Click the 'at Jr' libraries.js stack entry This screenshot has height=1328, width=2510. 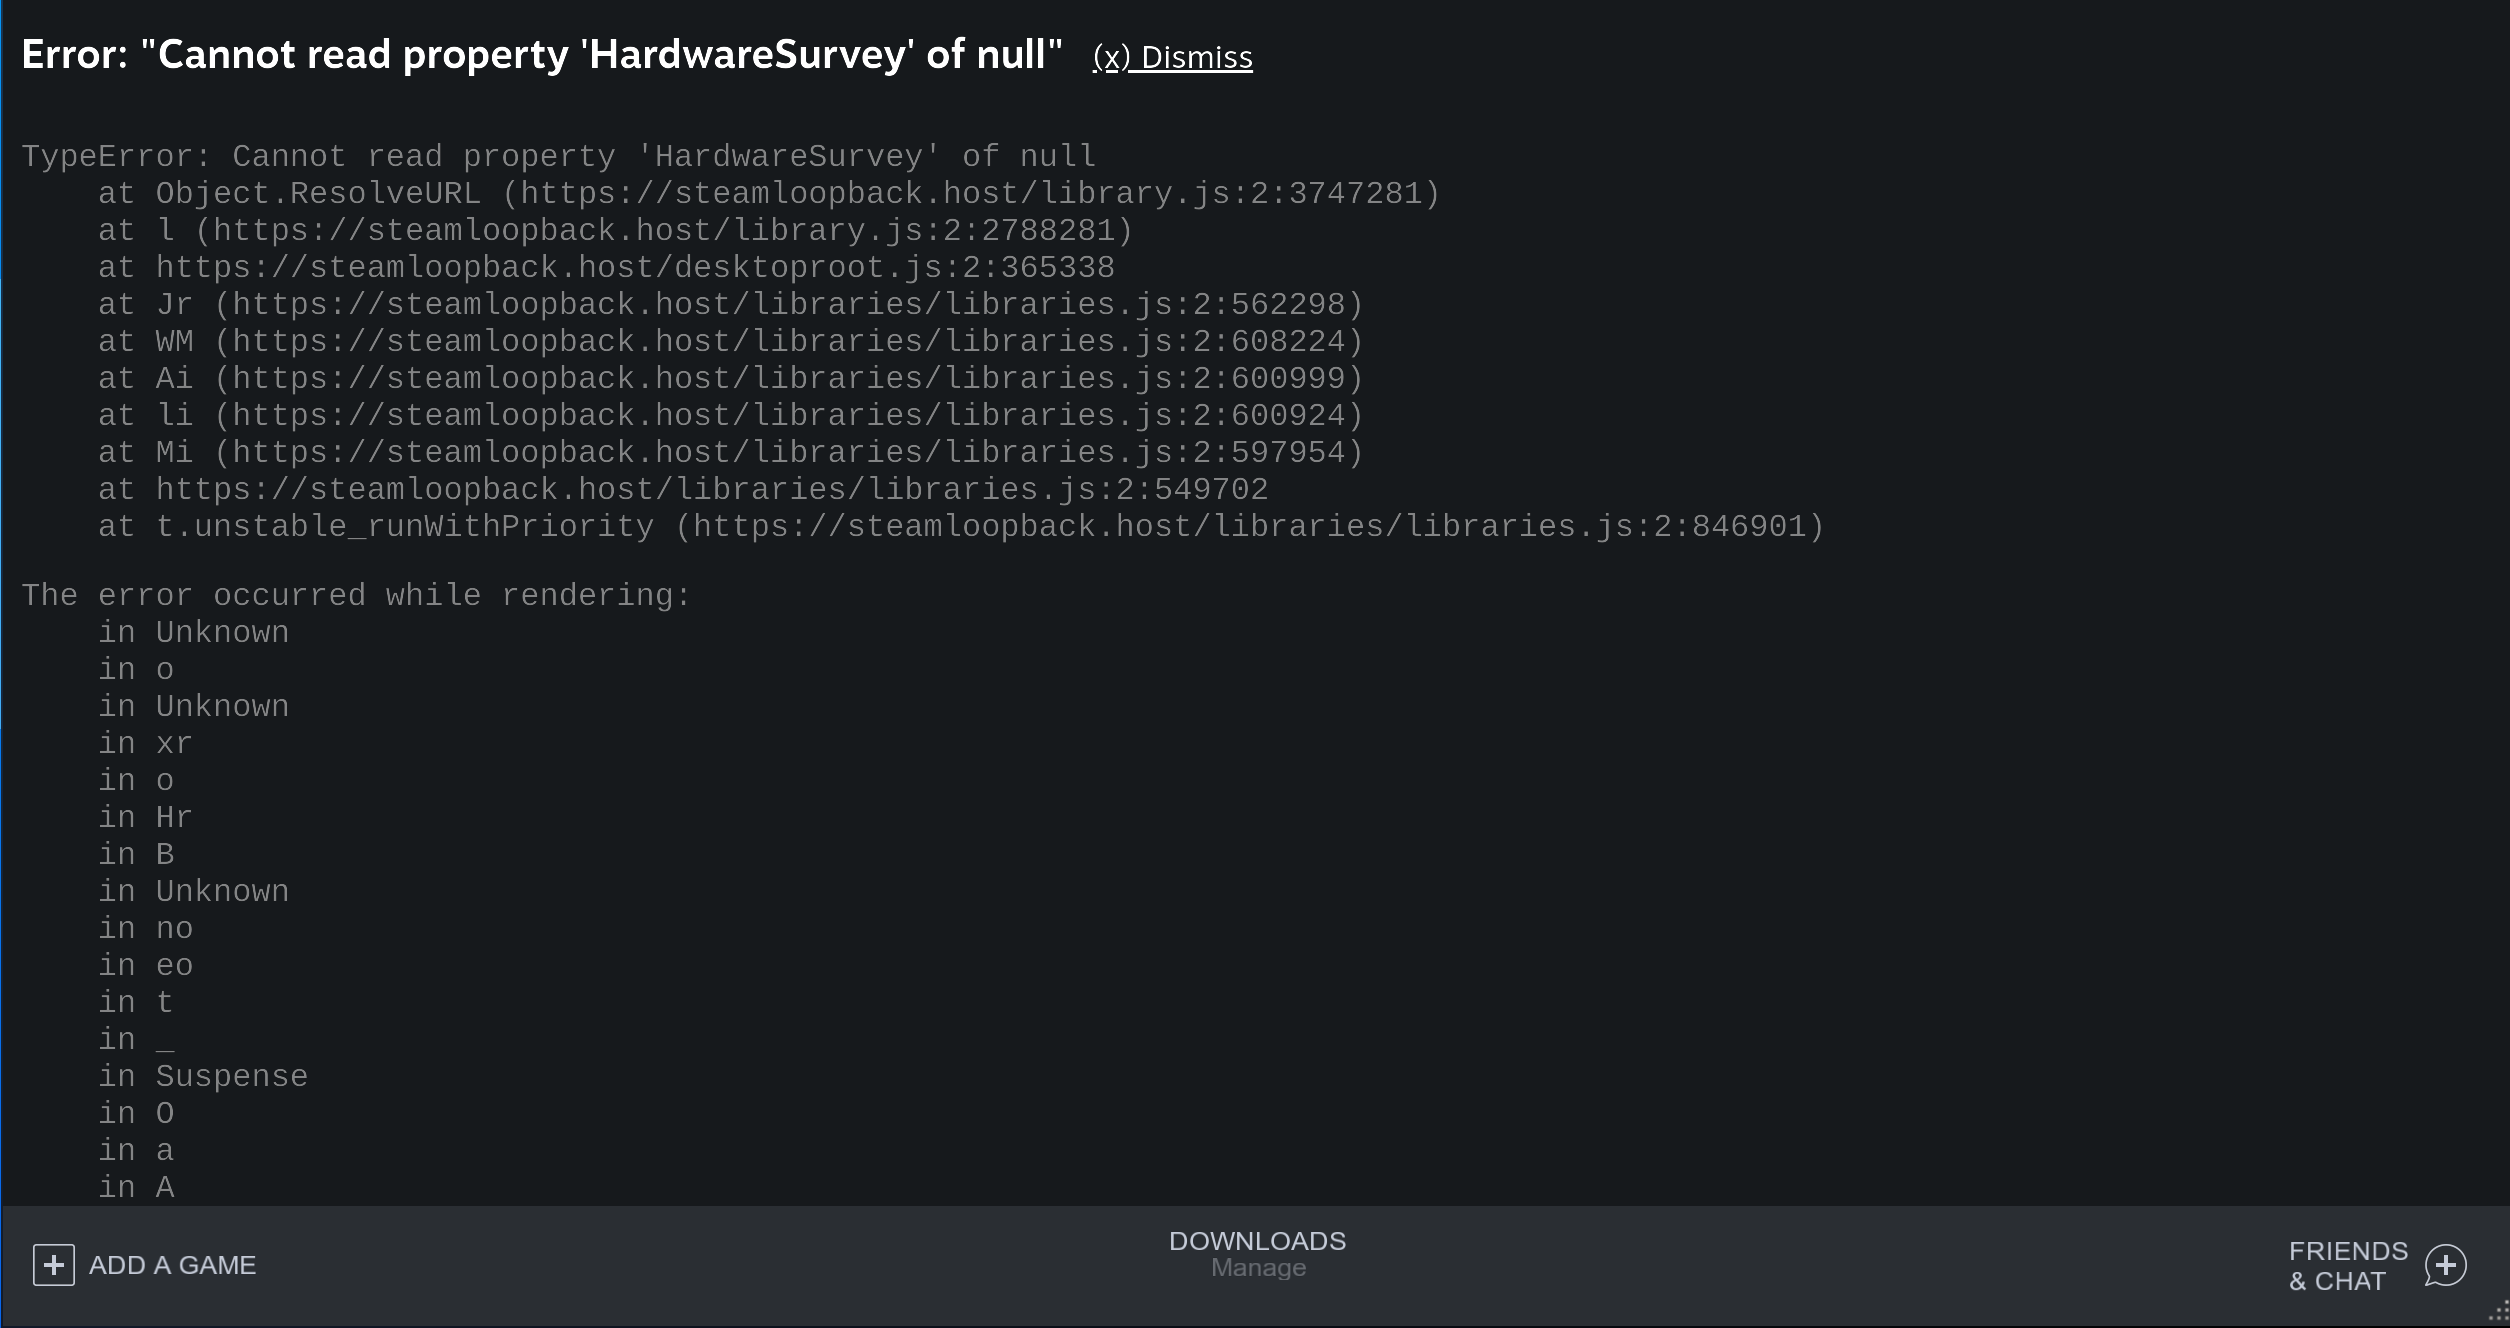(x=730, y=304)
